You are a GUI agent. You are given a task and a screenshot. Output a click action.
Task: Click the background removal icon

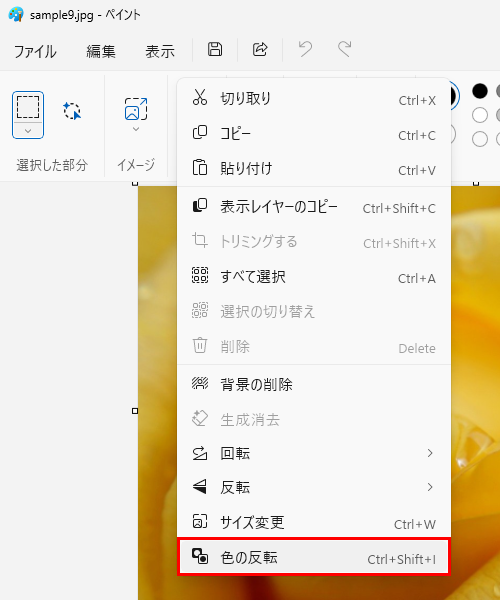[200, 383]
